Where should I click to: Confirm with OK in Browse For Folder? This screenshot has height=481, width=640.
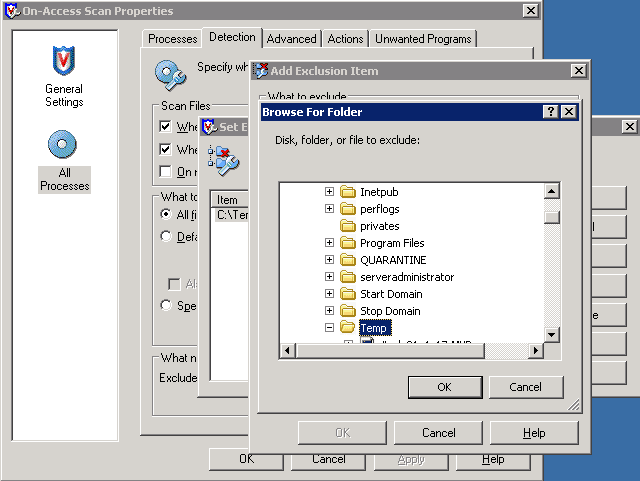(445, 387)
